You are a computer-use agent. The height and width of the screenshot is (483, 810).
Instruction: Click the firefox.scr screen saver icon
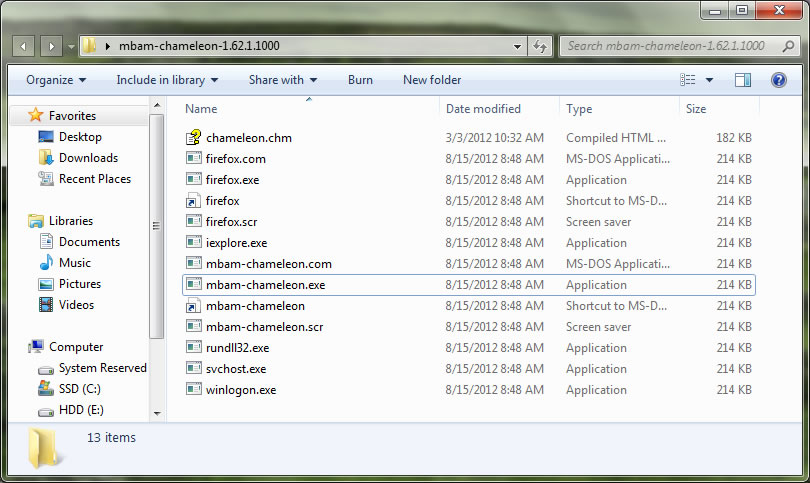pyautogui.click(x=194, y=221)
